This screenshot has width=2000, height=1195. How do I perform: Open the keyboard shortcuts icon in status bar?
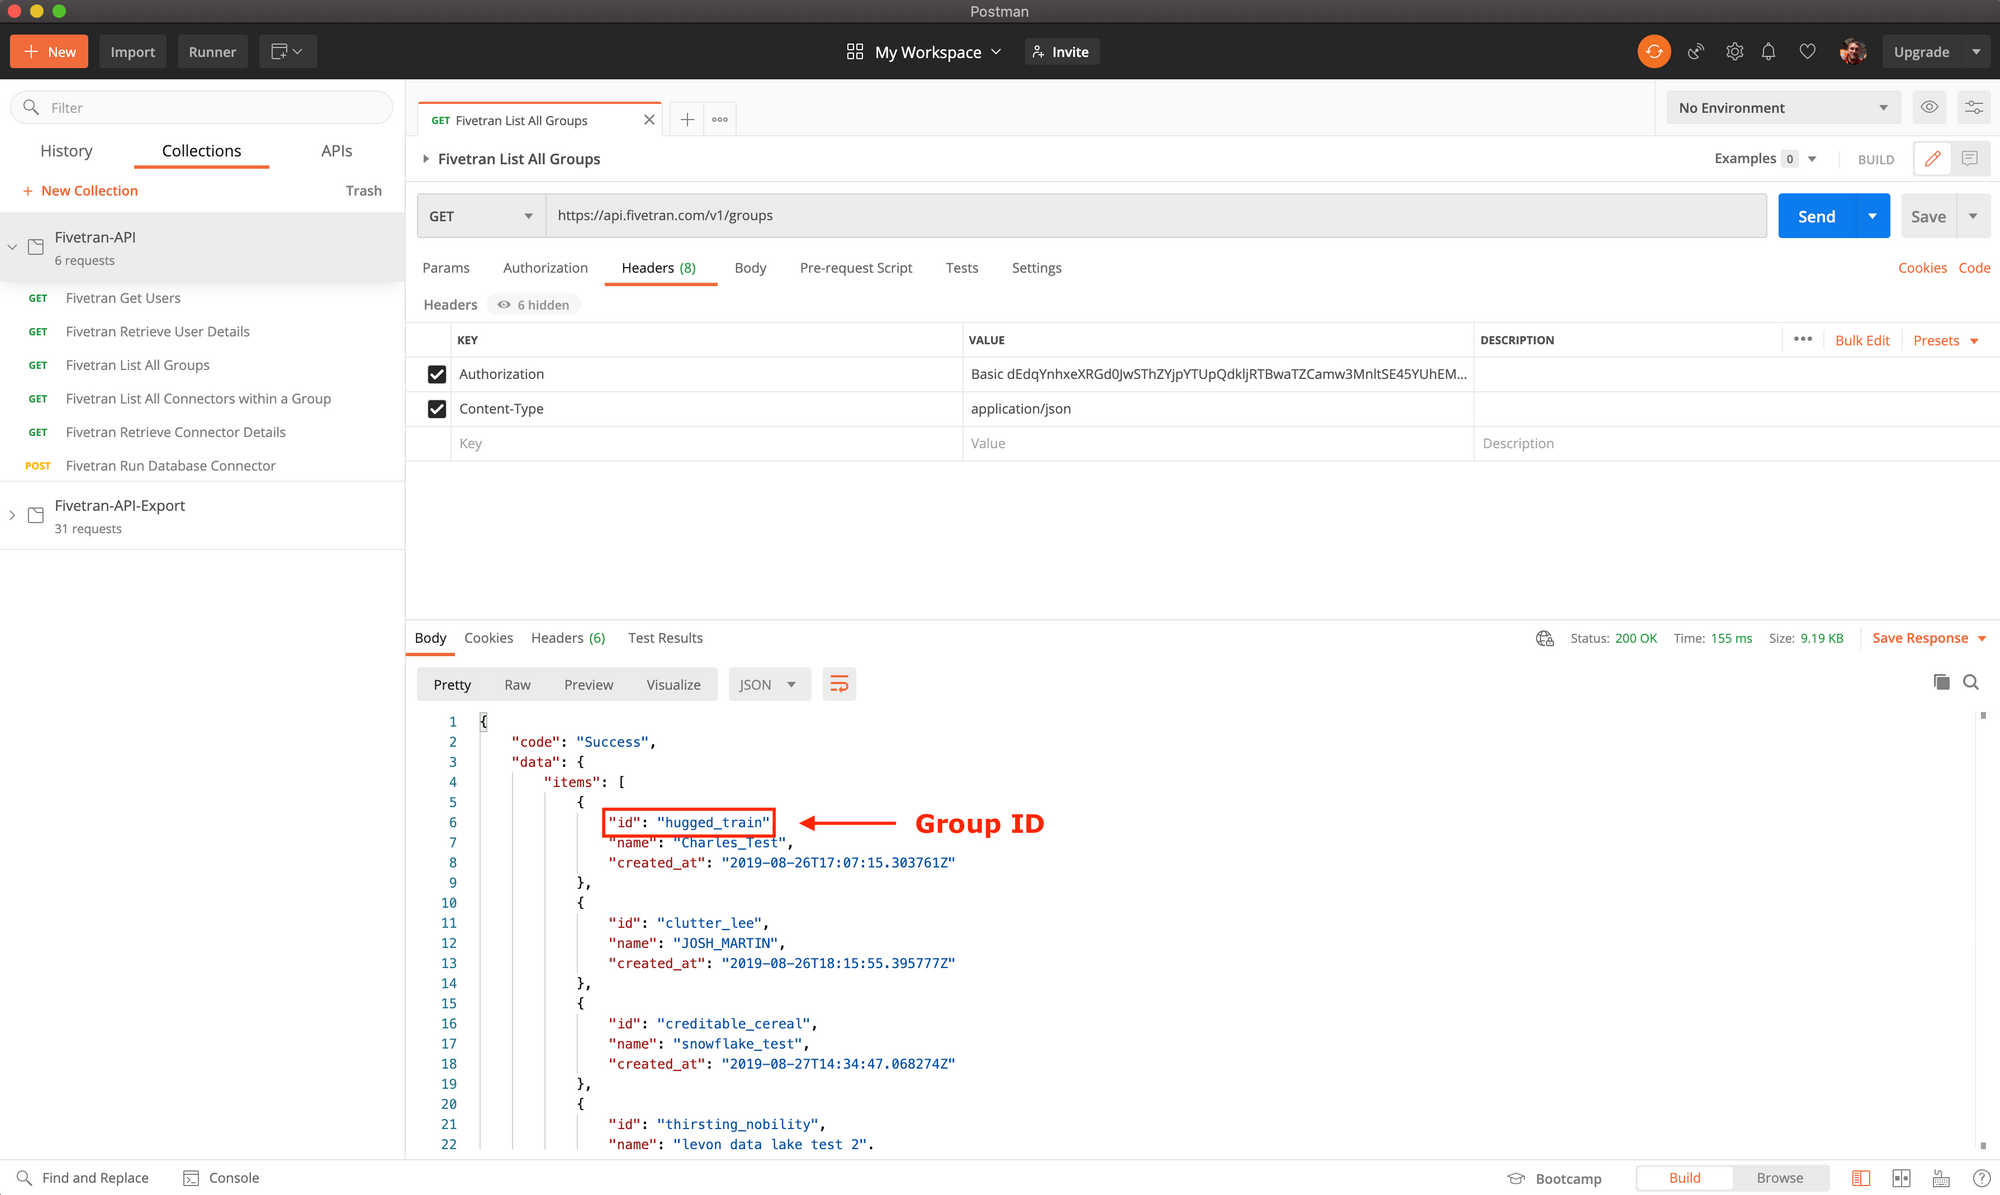[x=1941, y=1178]
